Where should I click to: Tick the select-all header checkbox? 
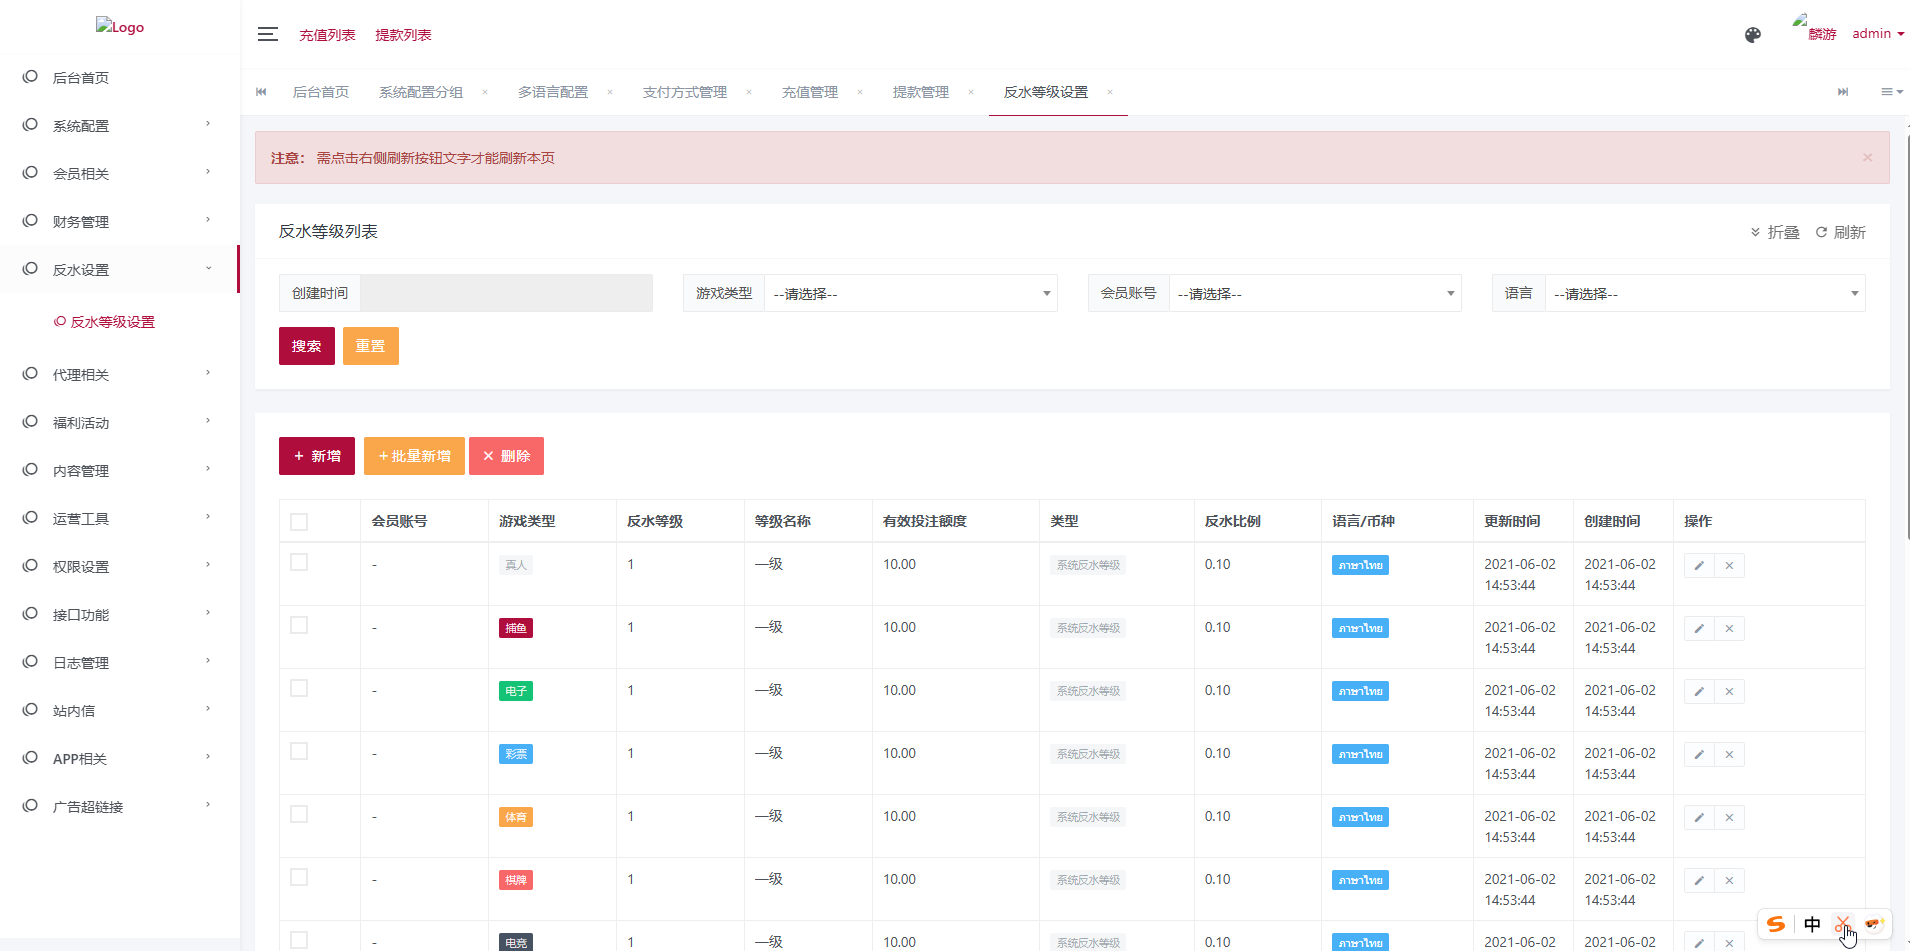coord(299,522)
